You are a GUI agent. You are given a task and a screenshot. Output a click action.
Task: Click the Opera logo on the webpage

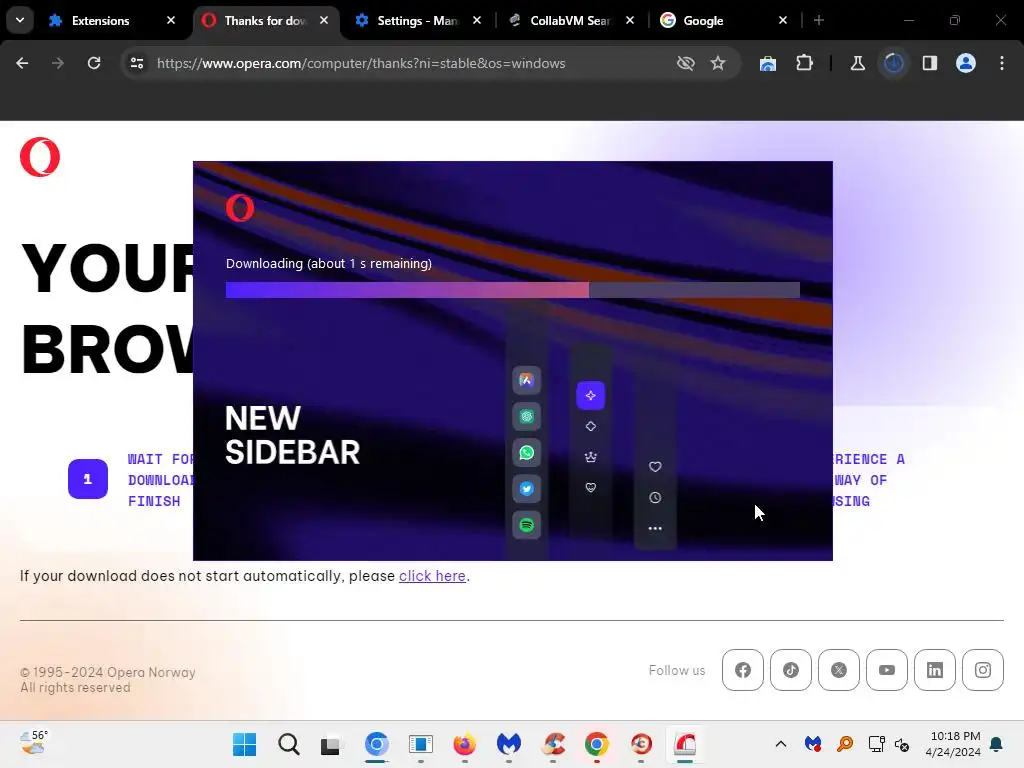(40, 157)
